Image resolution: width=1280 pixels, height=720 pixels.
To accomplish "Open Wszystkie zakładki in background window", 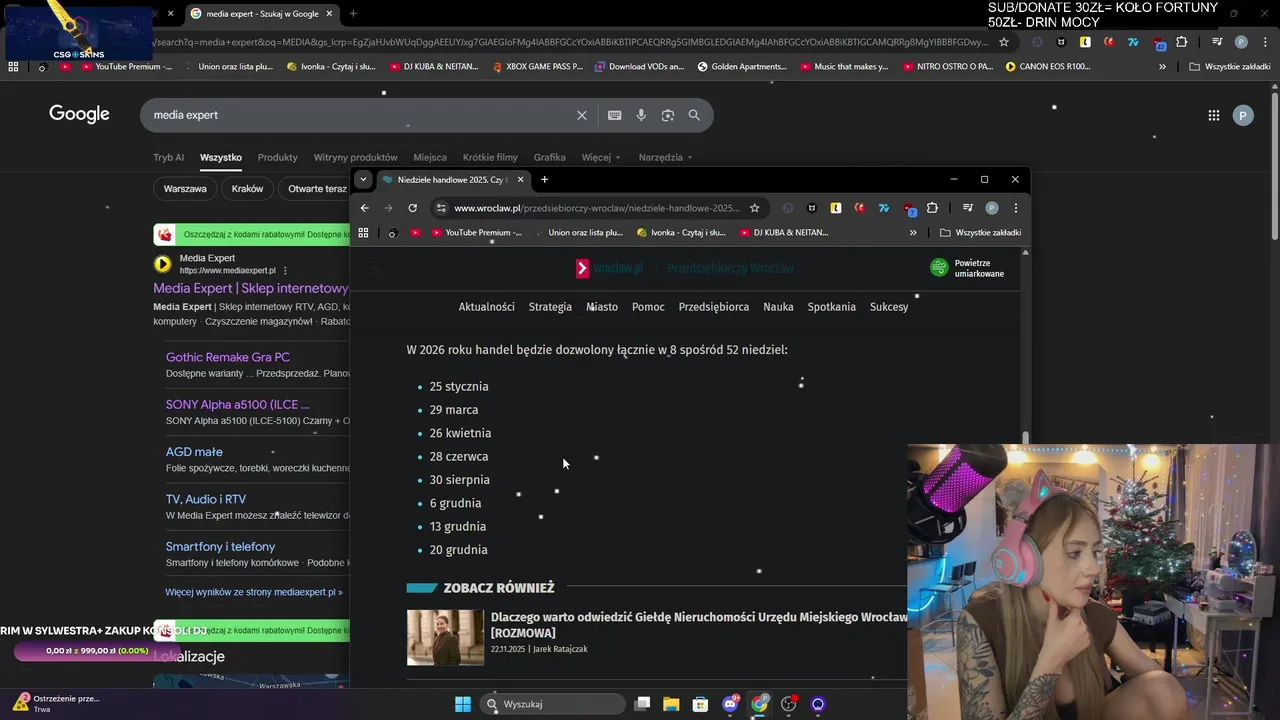I will (1230, 67).
